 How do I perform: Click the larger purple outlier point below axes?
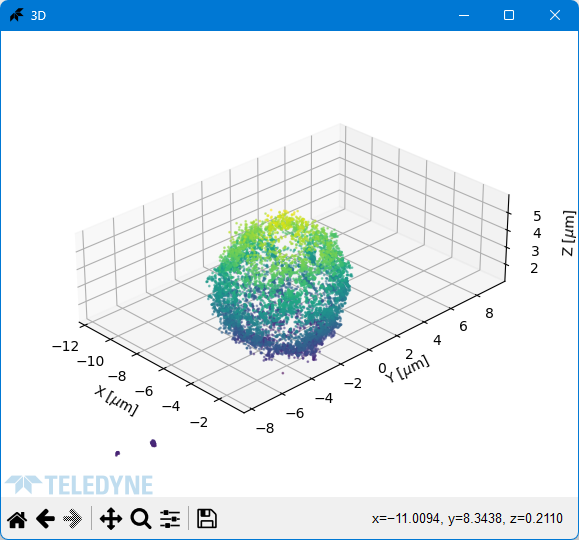point(153,443)
